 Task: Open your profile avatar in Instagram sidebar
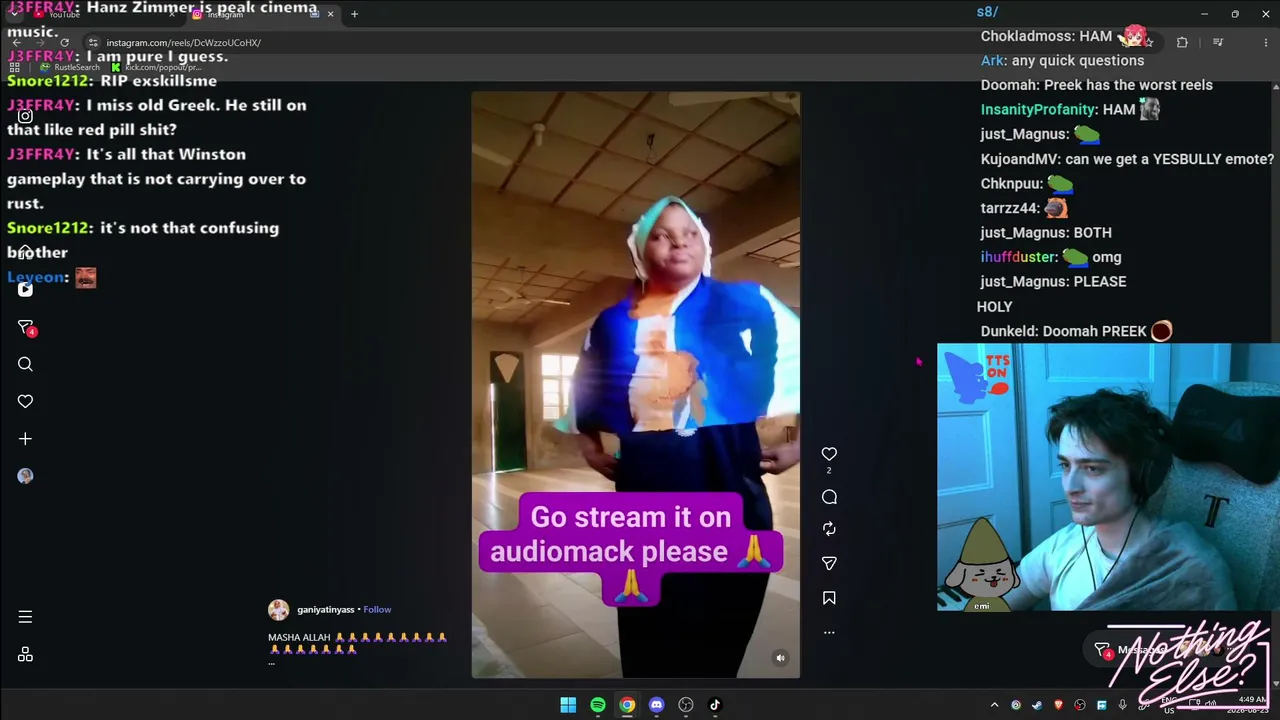click(x=25, y=476)
